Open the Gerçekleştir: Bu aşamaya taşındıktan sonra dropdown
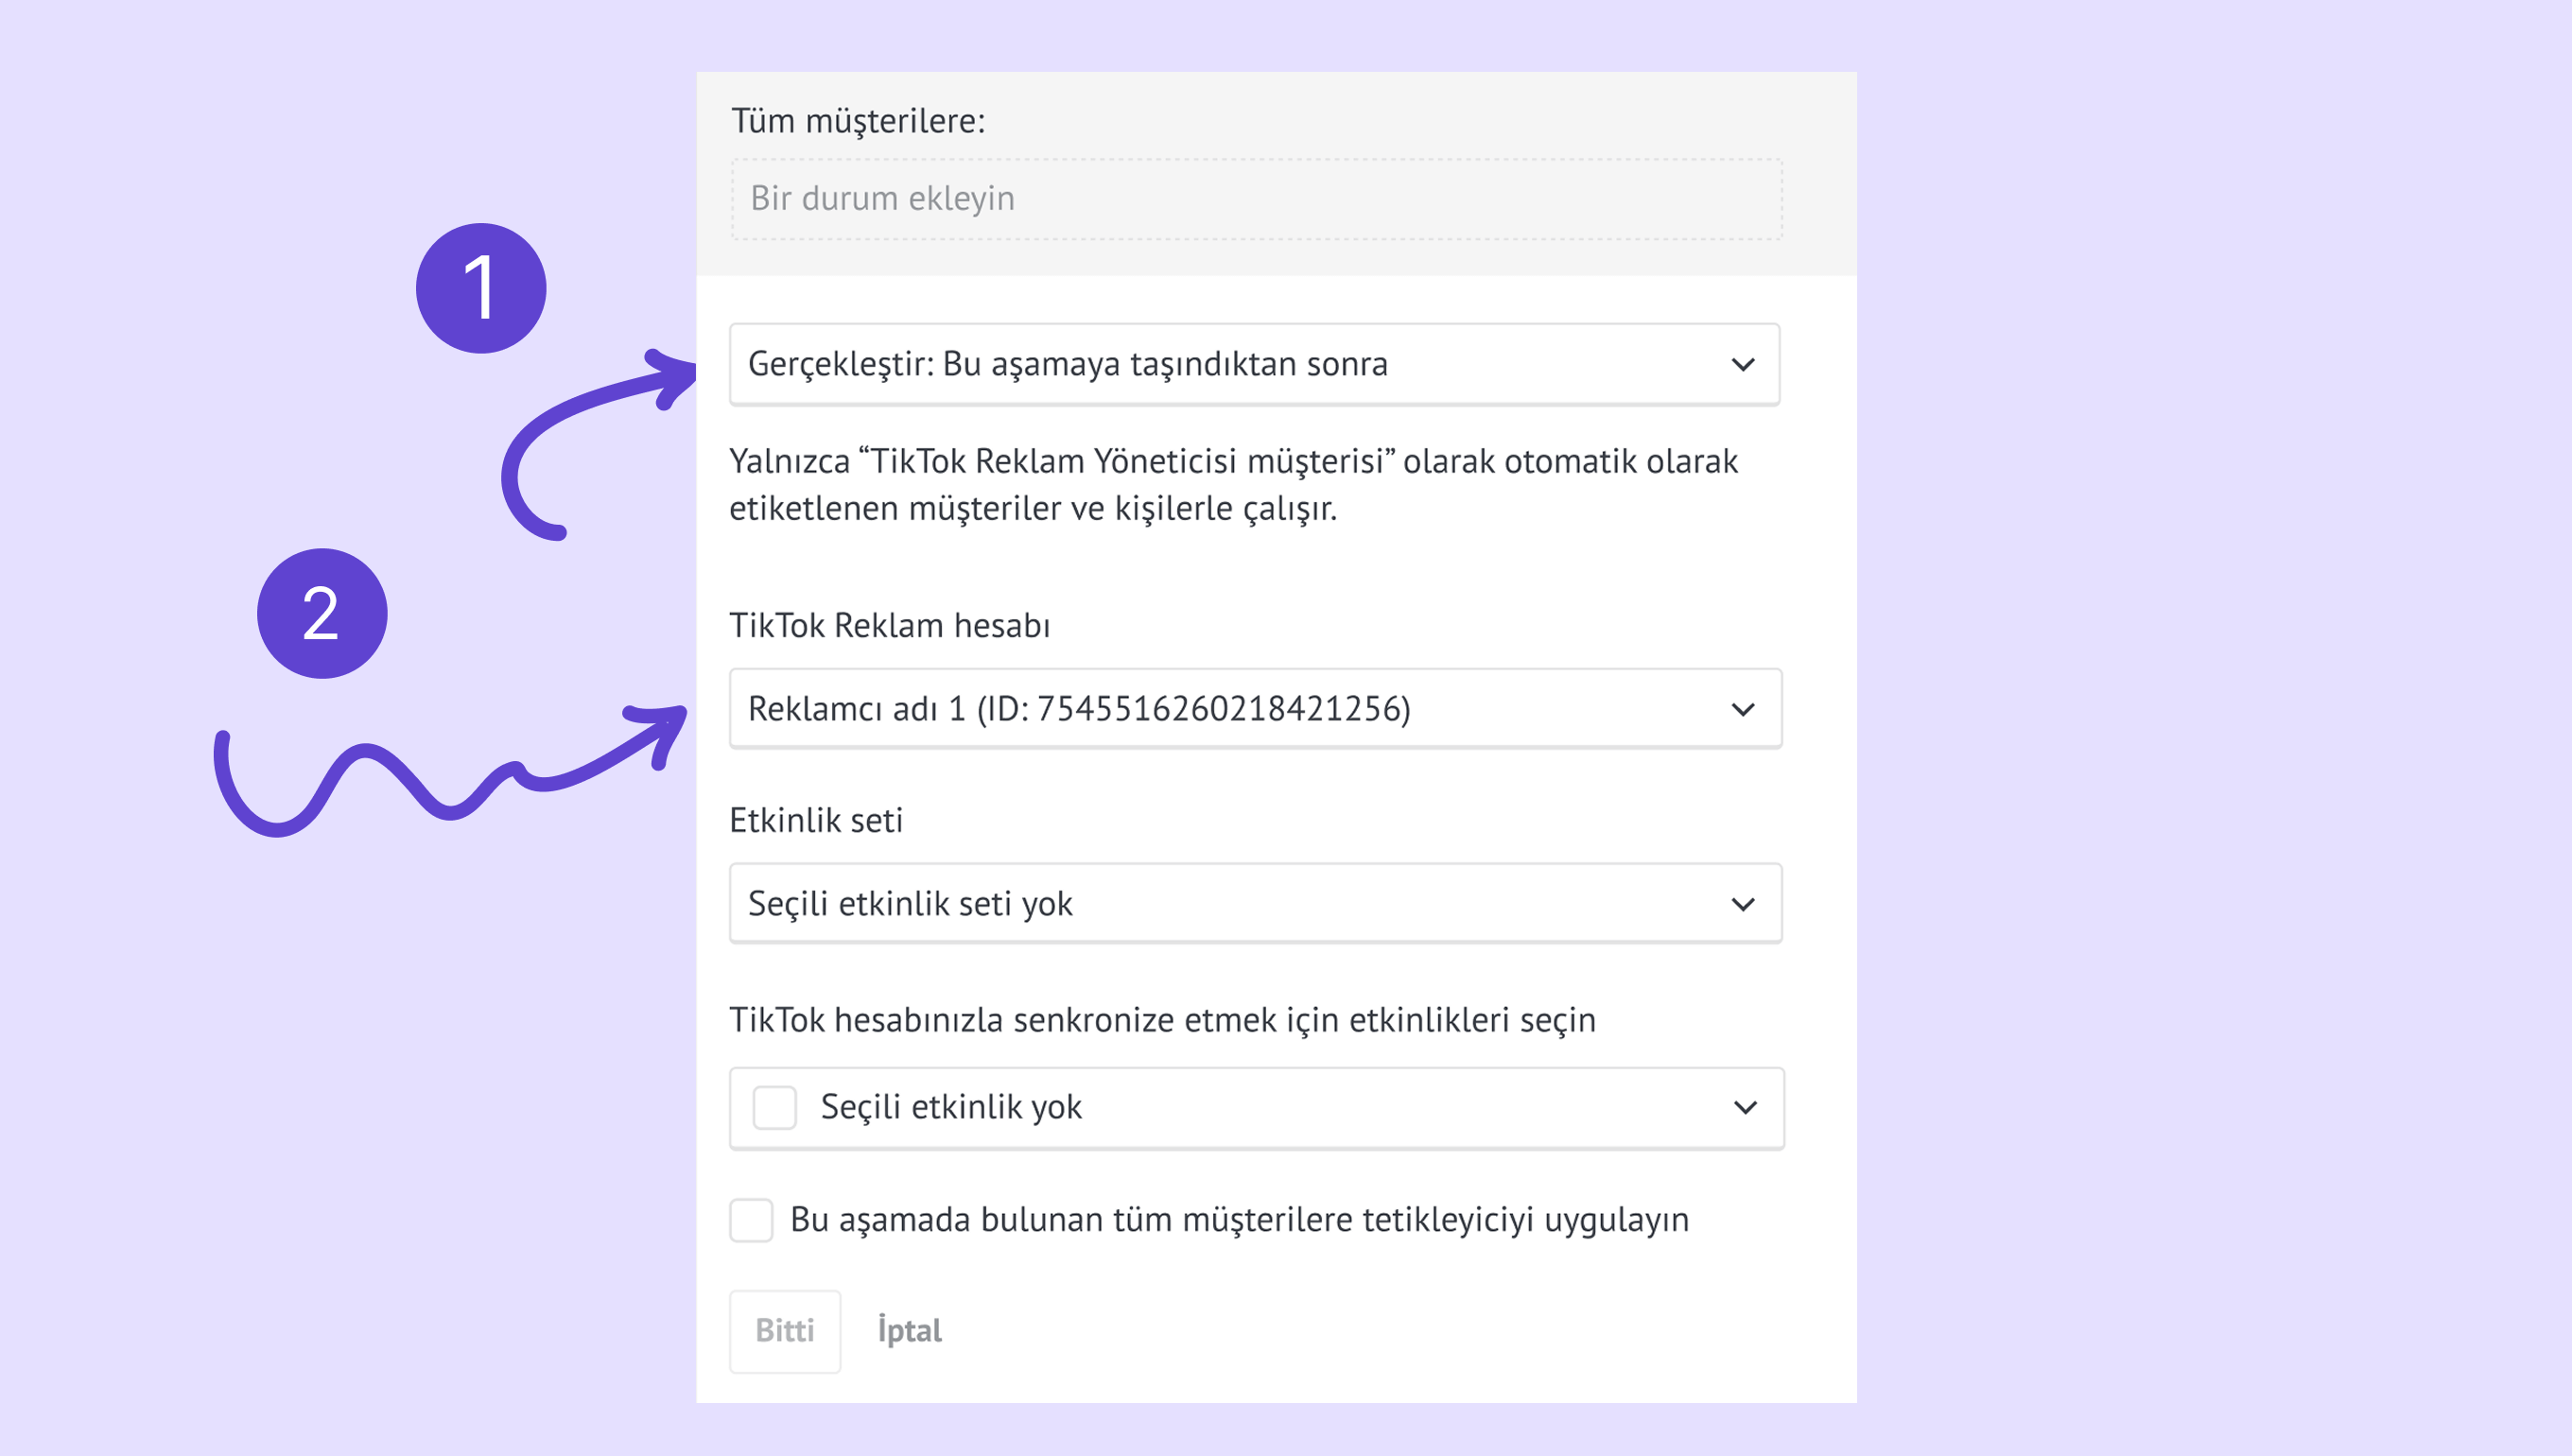 pos(1067,365)
